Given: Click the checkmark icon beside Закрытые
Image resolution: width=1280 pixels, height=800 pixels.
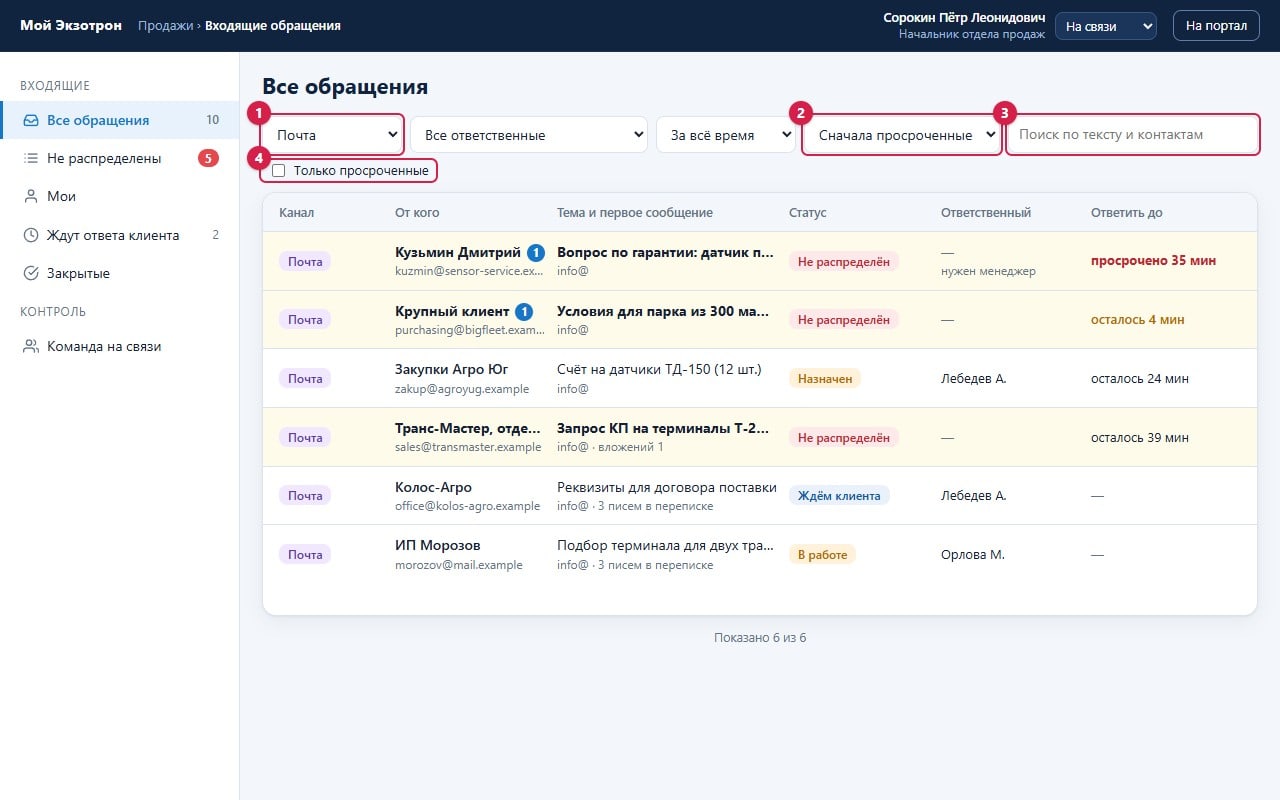Looking at the screenshot, I should point(31,273).
